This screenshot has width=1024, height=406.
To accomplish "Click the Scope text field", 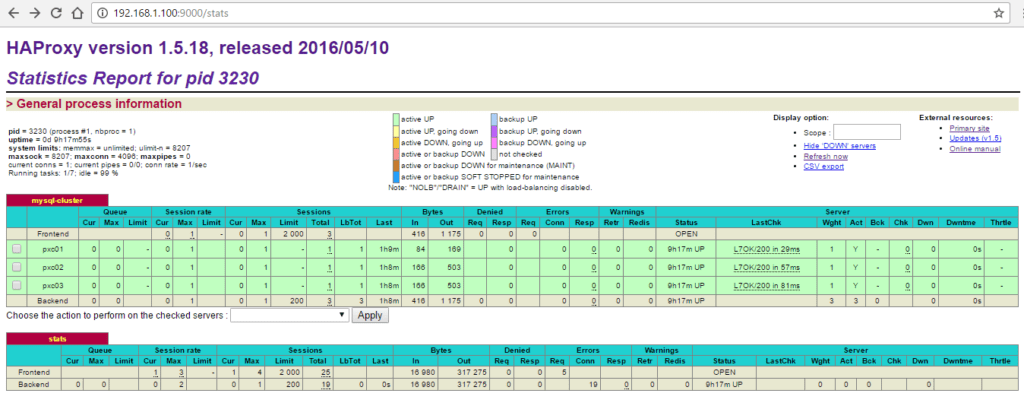I will coord(866,132).
